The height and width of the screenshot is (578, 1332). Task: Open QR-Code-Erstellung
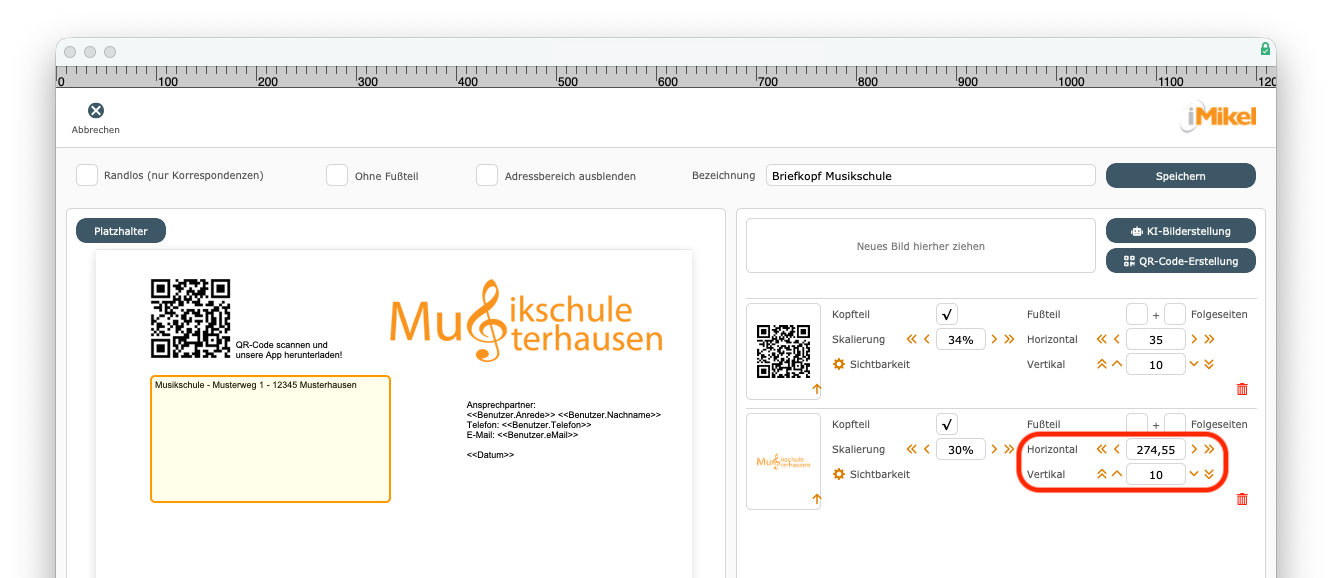coord(1180,260)
